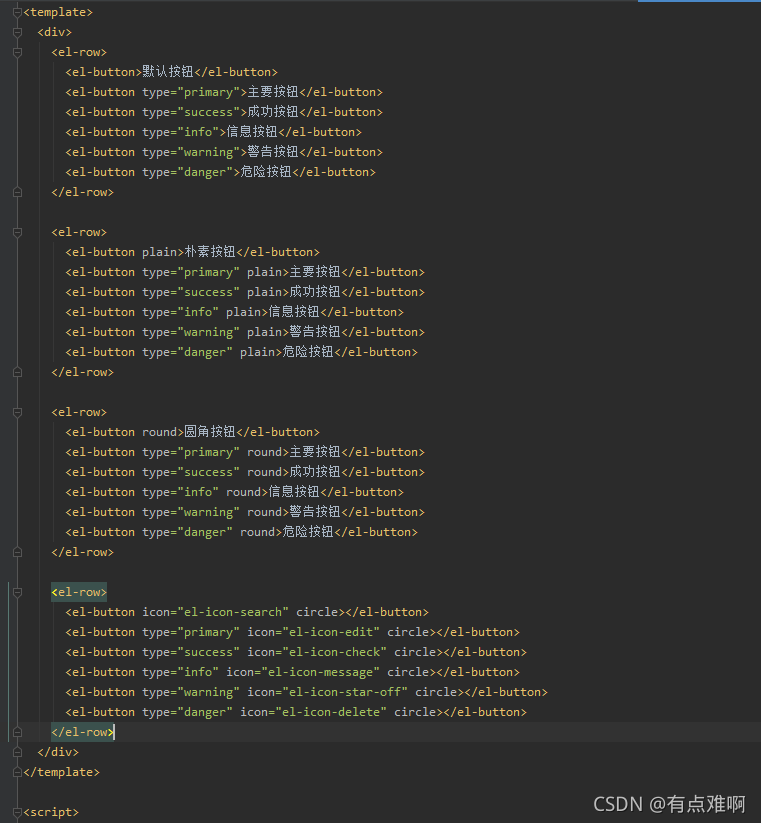761x823 pixels.
Task: Click the type="info" round>信息按钮 line
Action: click(x=235, y=492)
